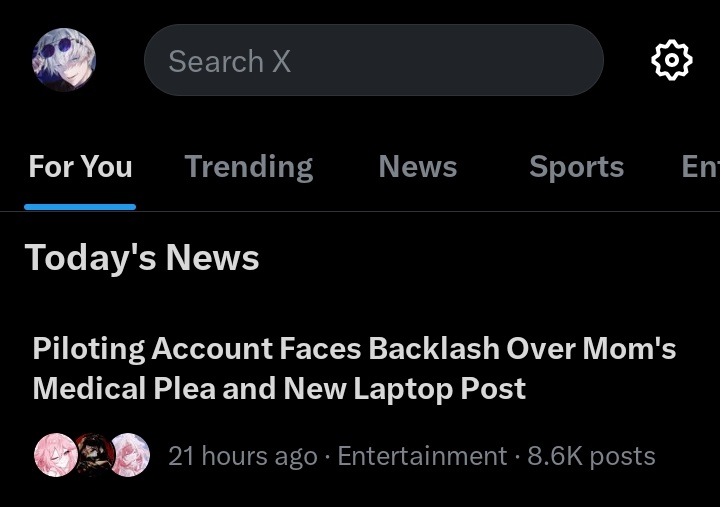Select the Sports tab

point(577,167)
